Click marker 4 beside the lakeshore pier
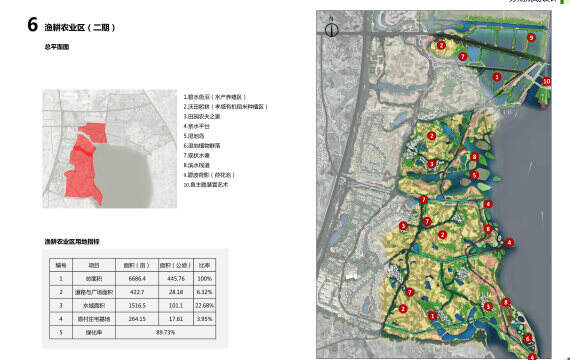This screenshot has width=570, height=360. [509, 242]
